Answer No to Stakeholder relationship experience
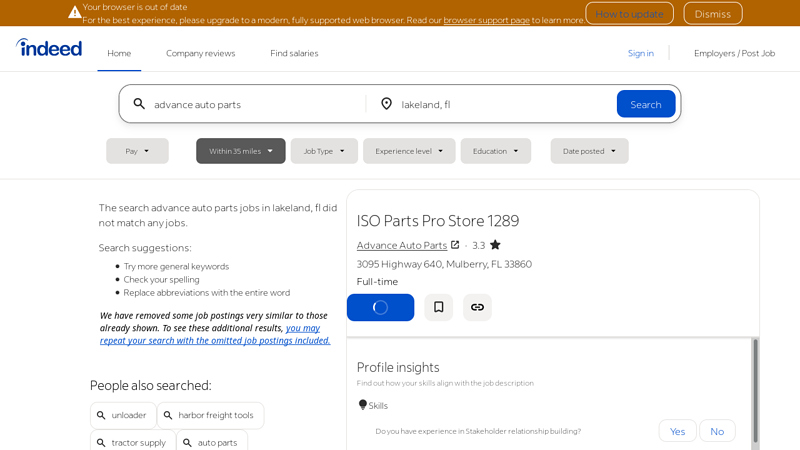The width and height of the screenshot is (800, 450). tap(717, 431)
